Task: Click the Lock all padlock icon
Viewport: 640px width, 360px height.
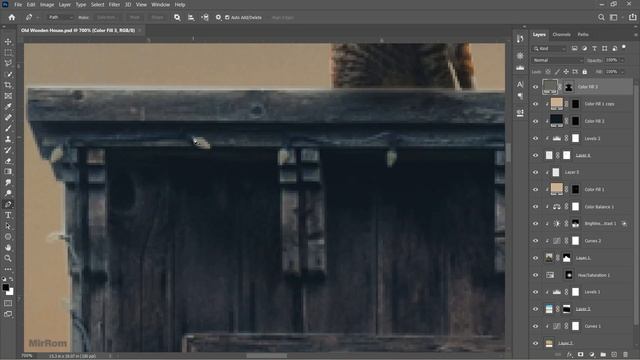Action: (x=584, y=72)
